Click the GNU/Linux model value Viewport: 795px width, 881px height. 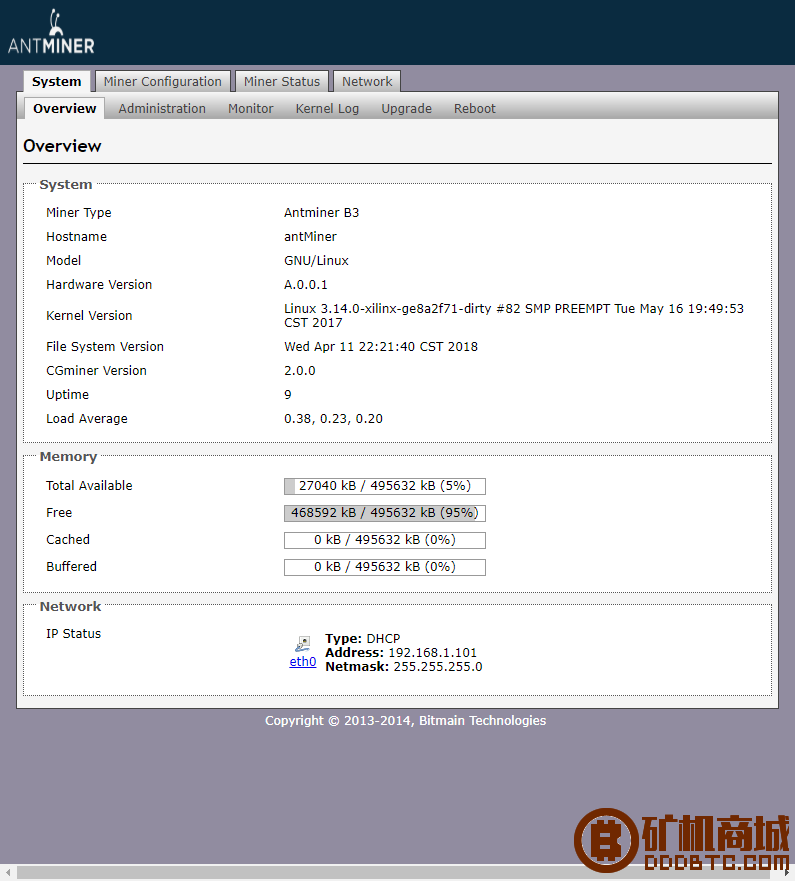point(316,261)
